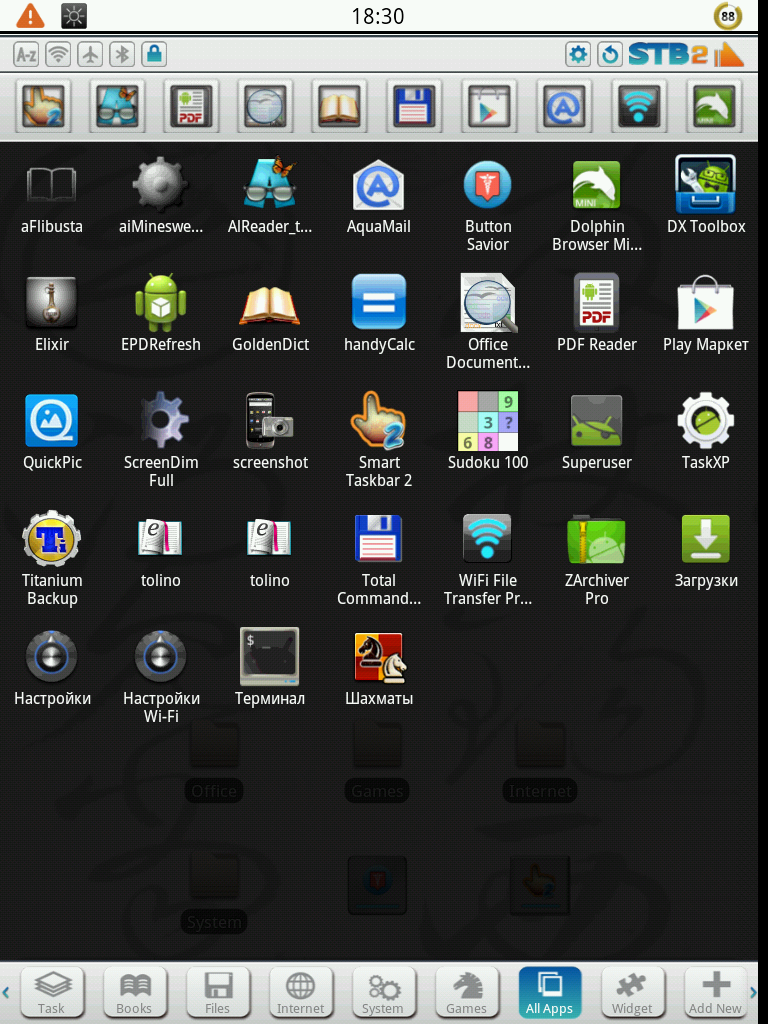Viewport: 768px width, 1024px height.
Task: Launch WiFi File Transfer Pro in grid
Action: click(x=488, y=560)
